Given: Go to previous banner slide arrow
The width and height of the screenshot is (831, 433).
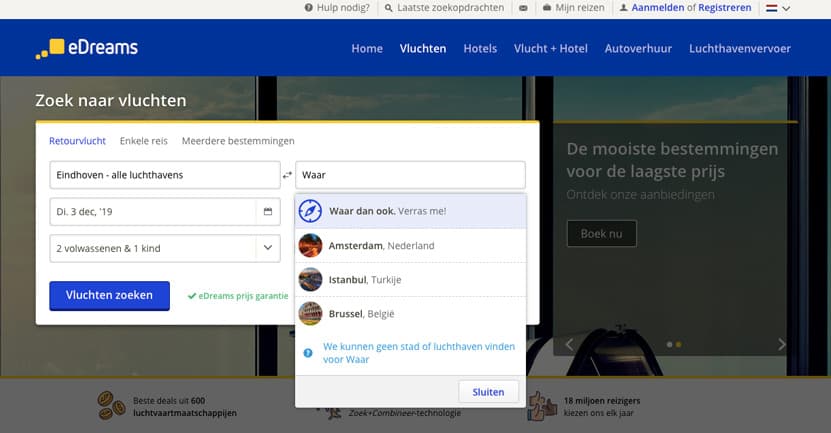Looking at the screenshot, I should 569,344.
